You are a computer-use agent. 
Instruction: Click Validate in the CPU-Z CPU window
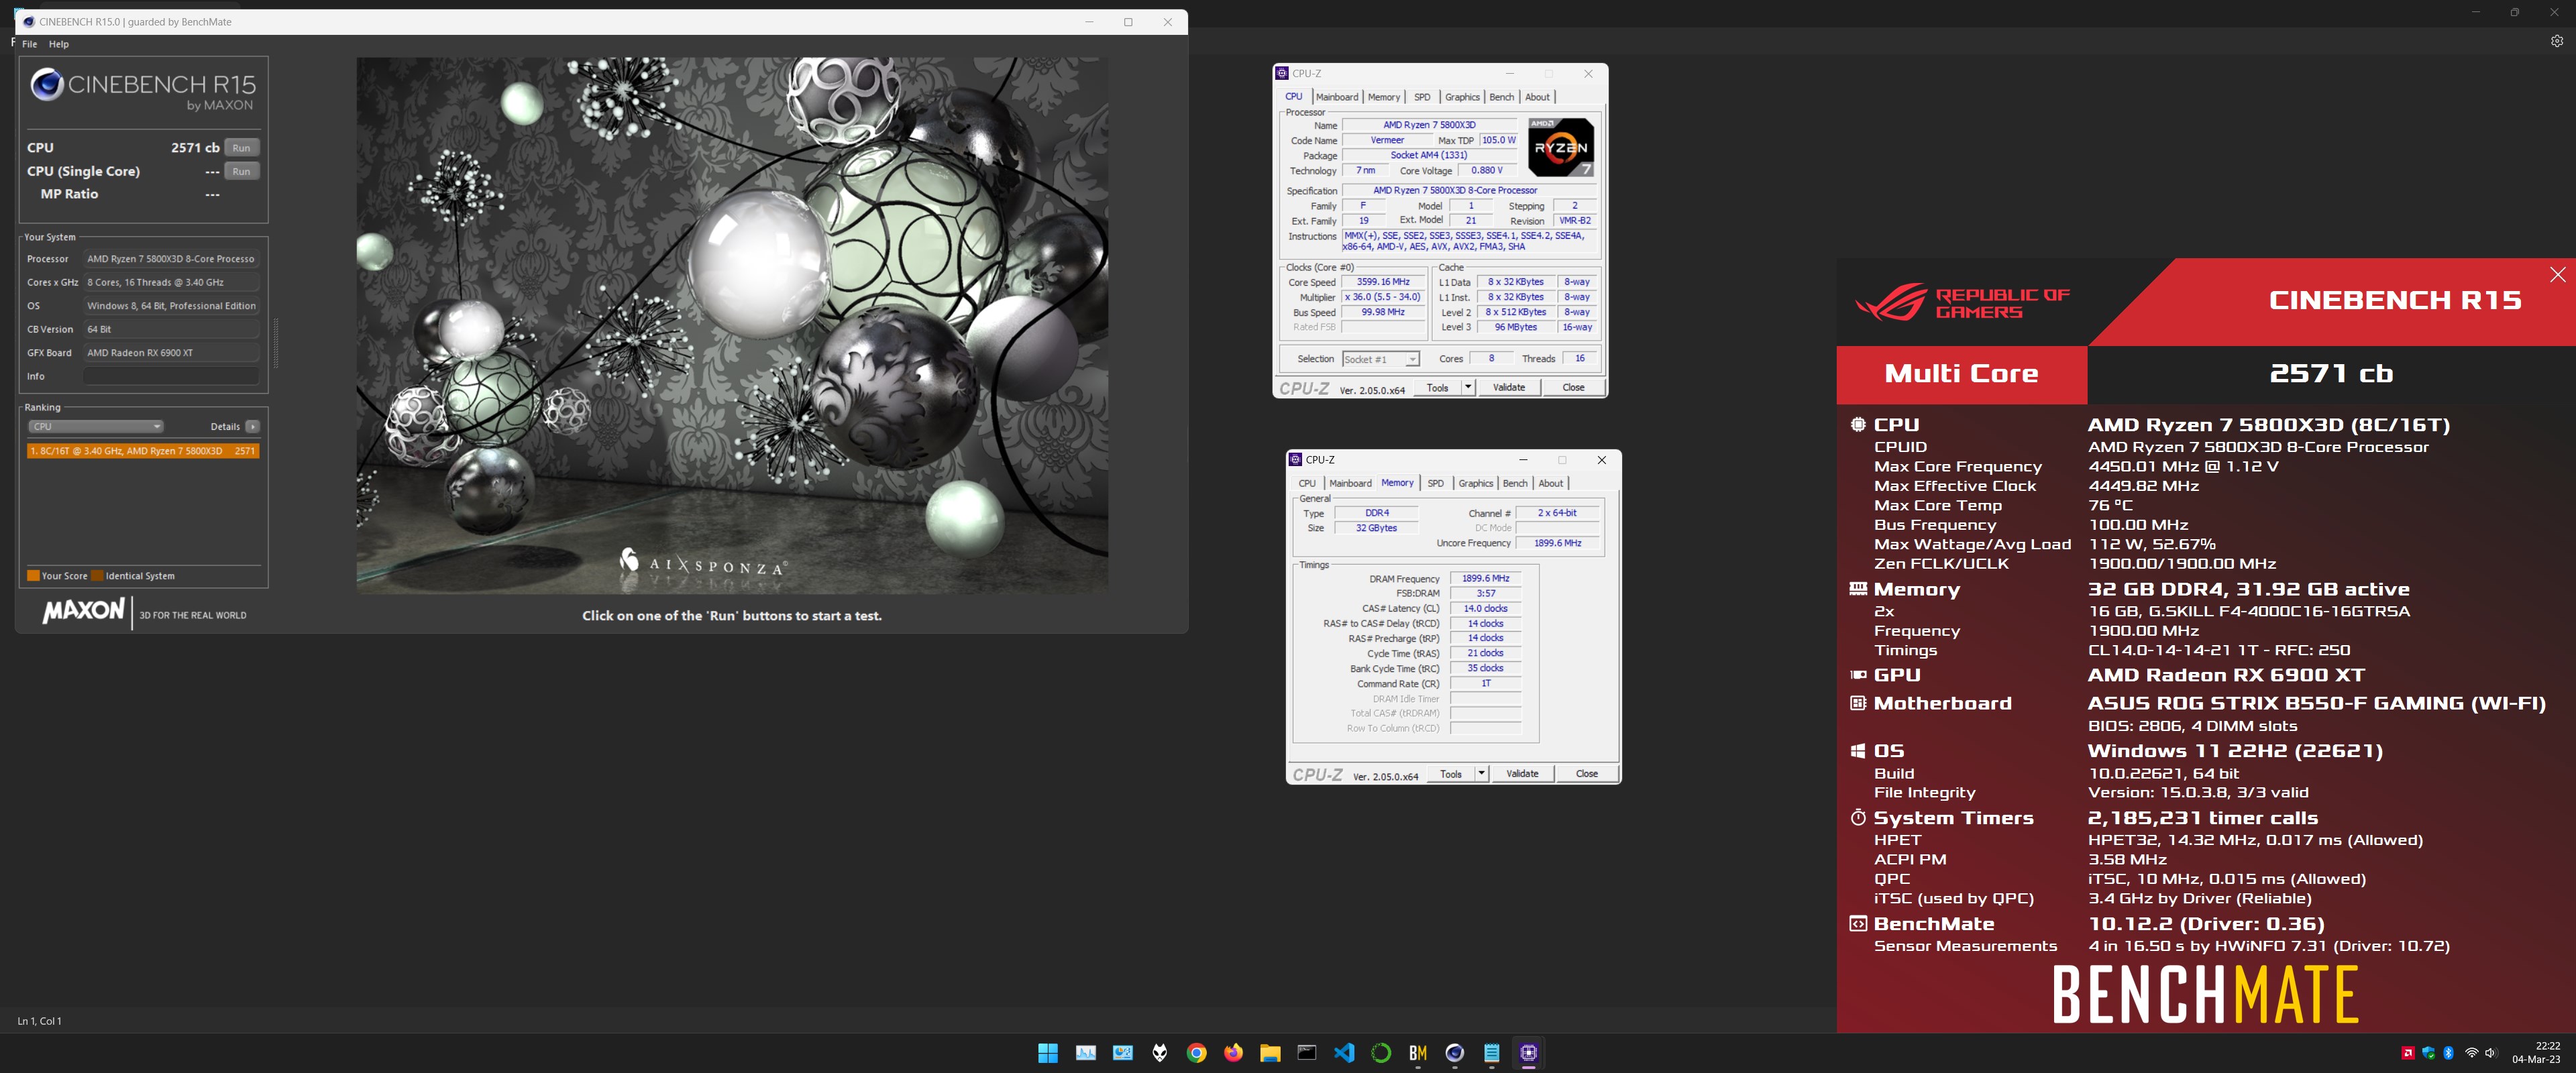(x=1508, y=387)
